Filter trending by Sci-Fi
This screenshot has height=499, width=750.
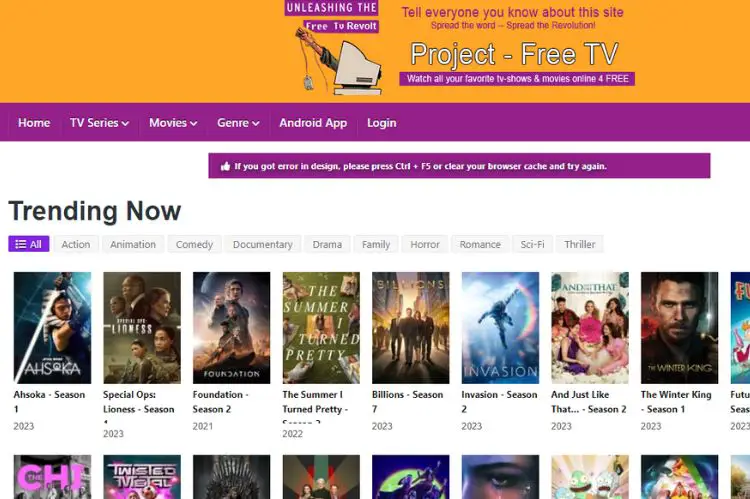click(532, 244)
